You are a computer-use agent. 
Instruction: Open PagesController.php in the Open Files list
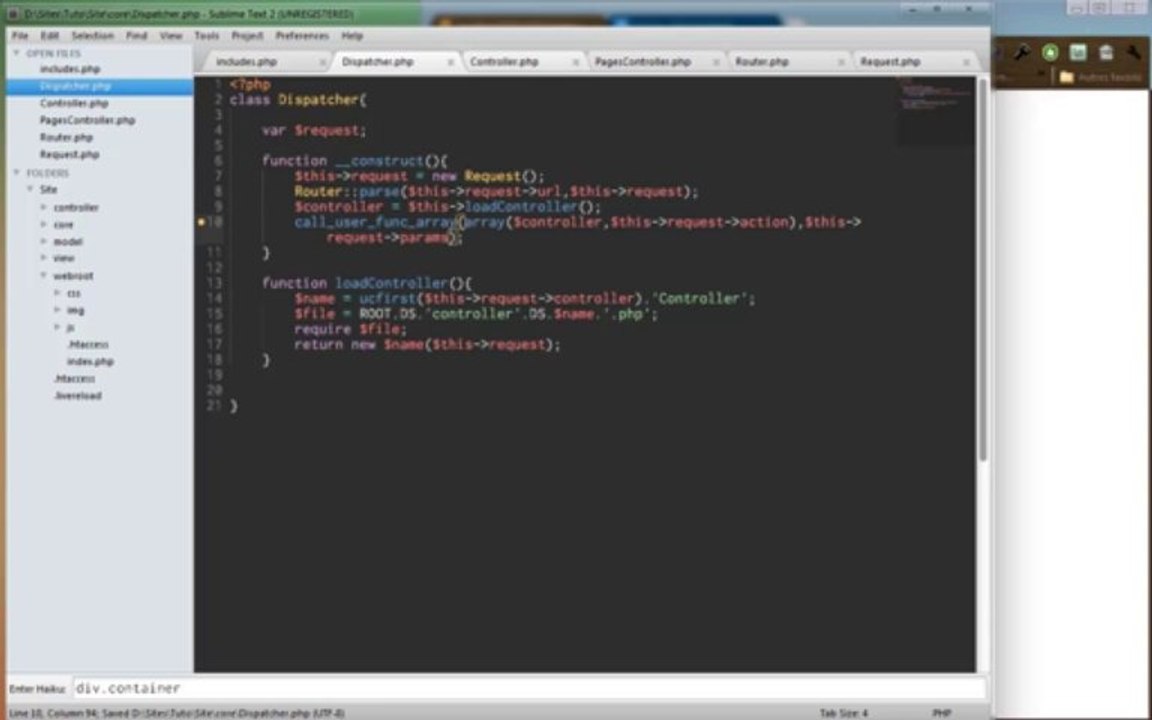point(87,120)
